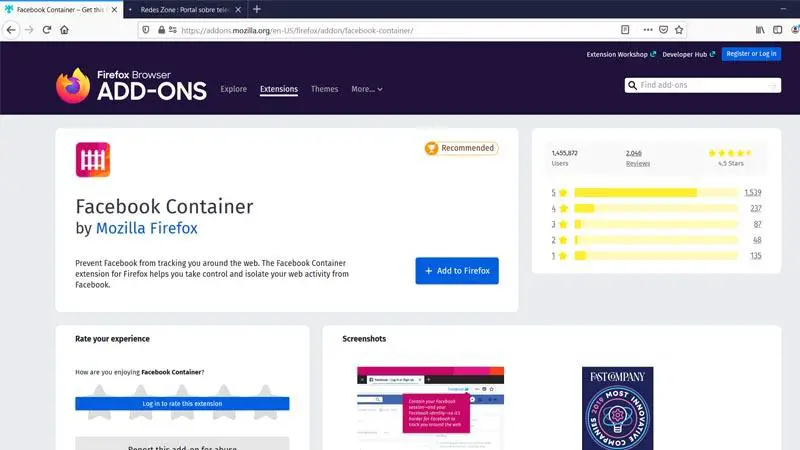Open the Extensions section

pos(279,89)
